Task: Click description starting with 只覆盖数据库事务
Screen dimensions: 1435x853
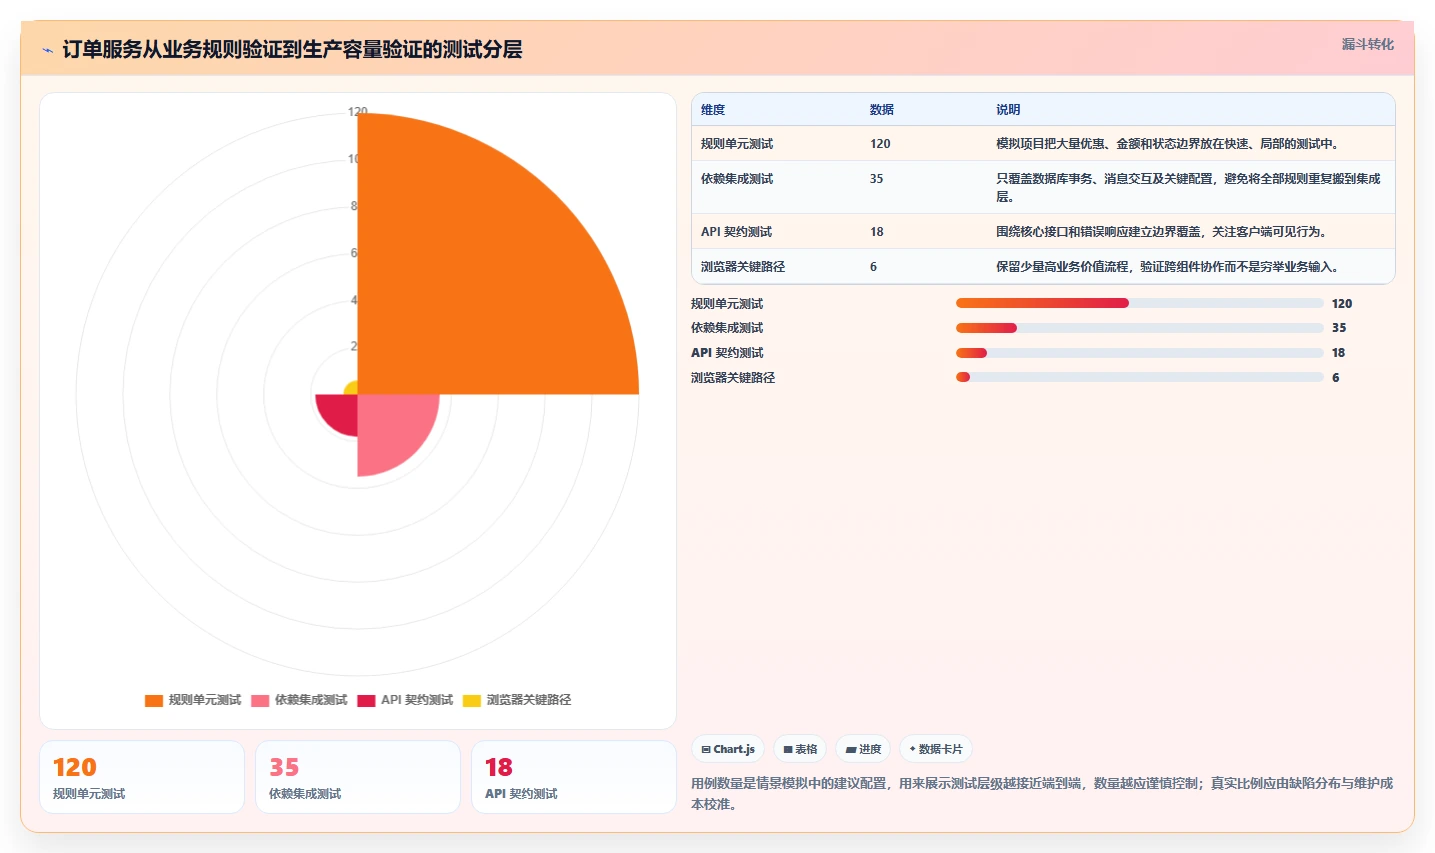Action: [1188, 188]
